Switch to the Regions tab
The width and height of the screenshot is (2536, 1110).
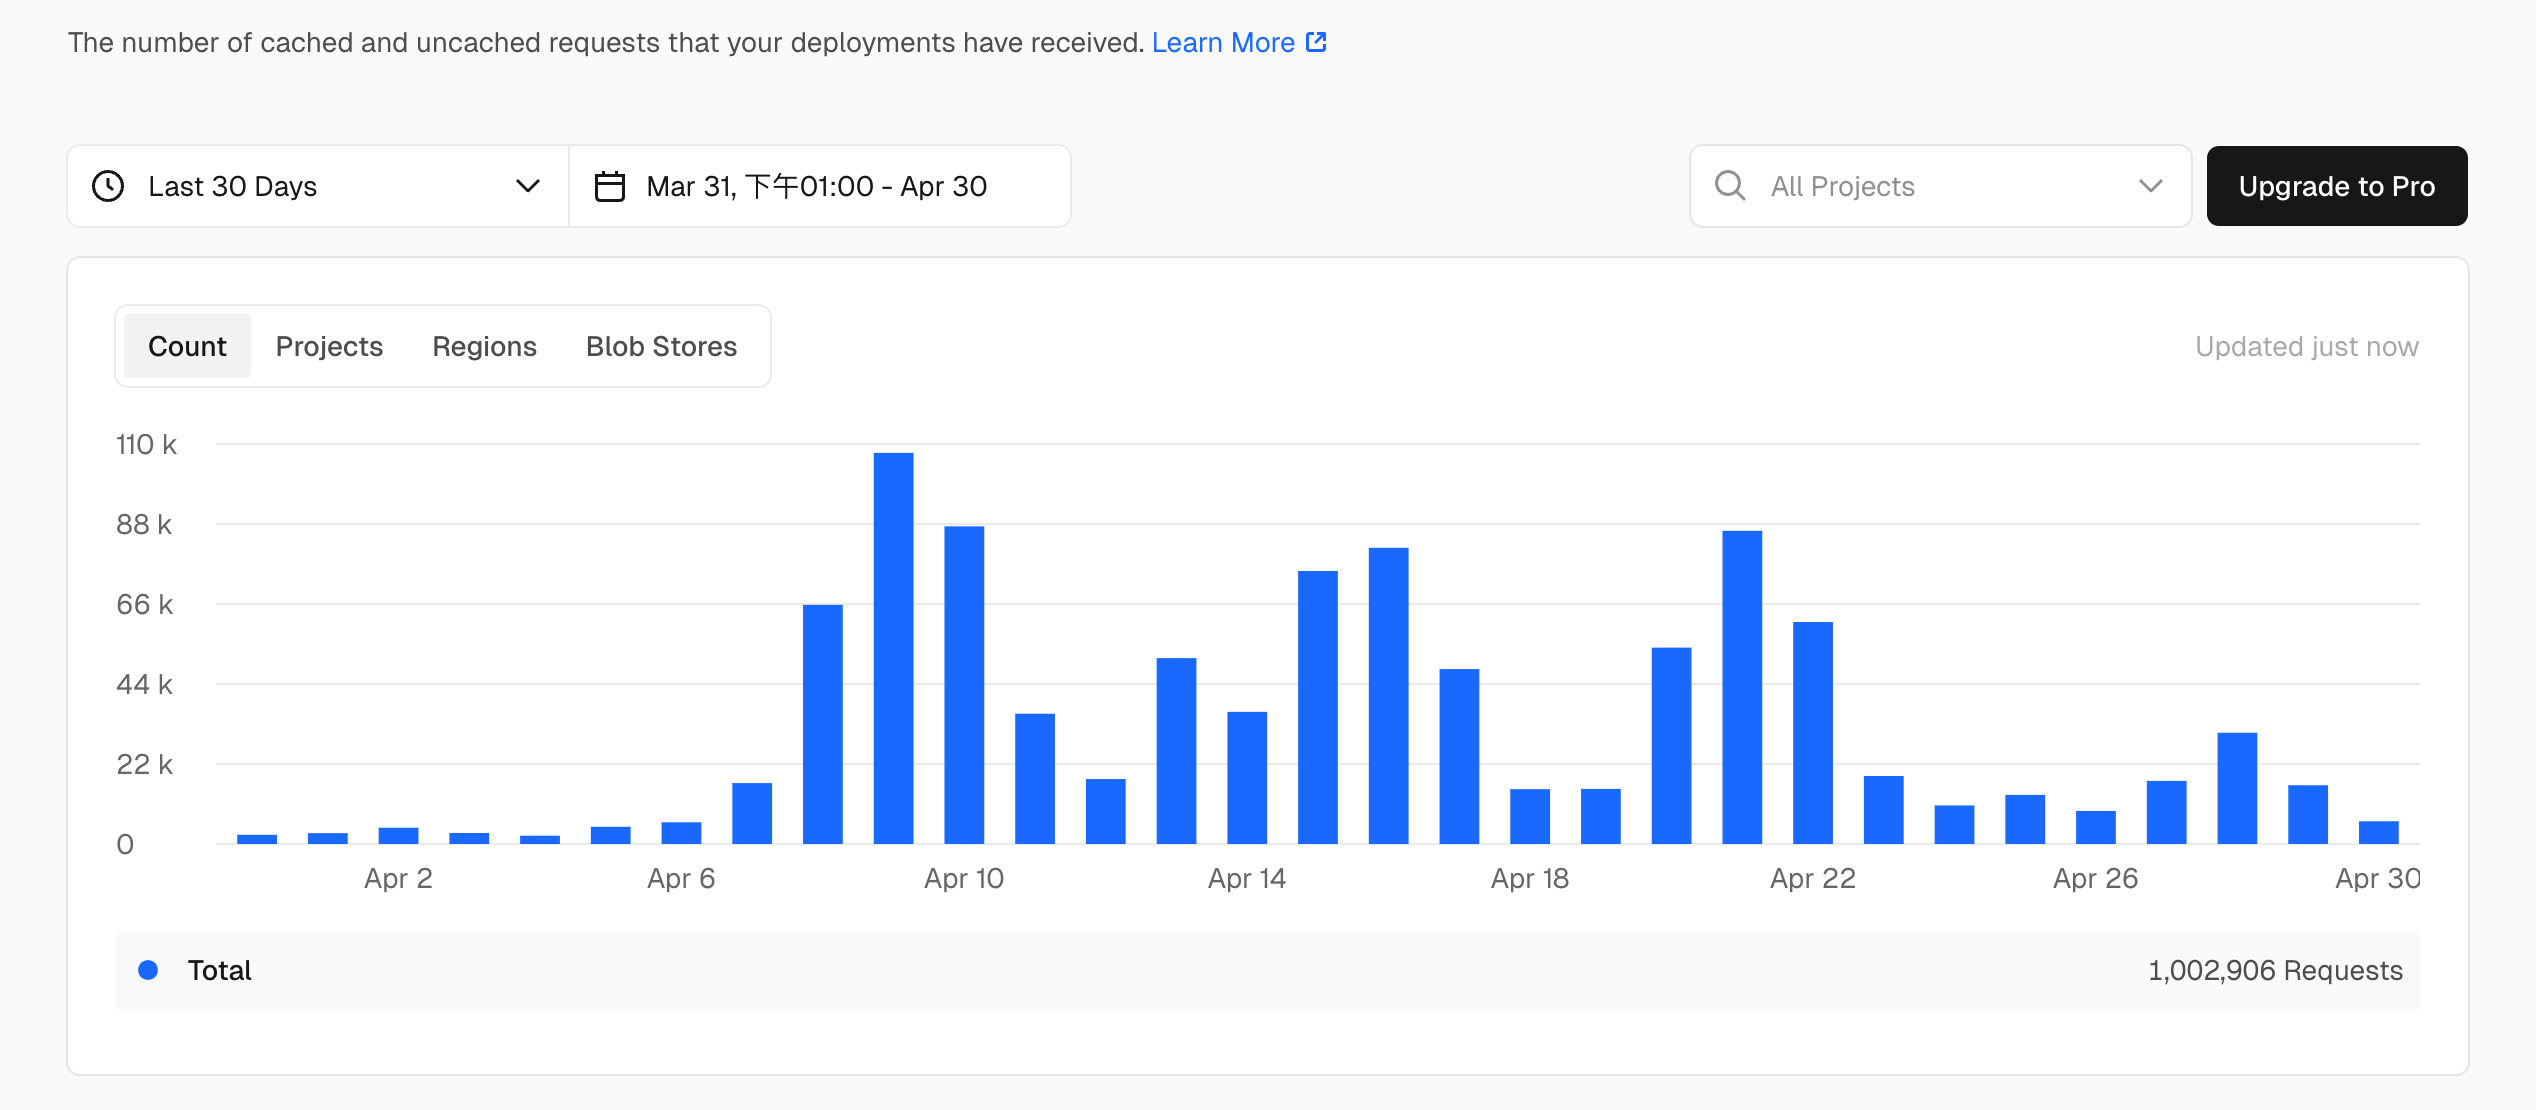pos(484,346)
